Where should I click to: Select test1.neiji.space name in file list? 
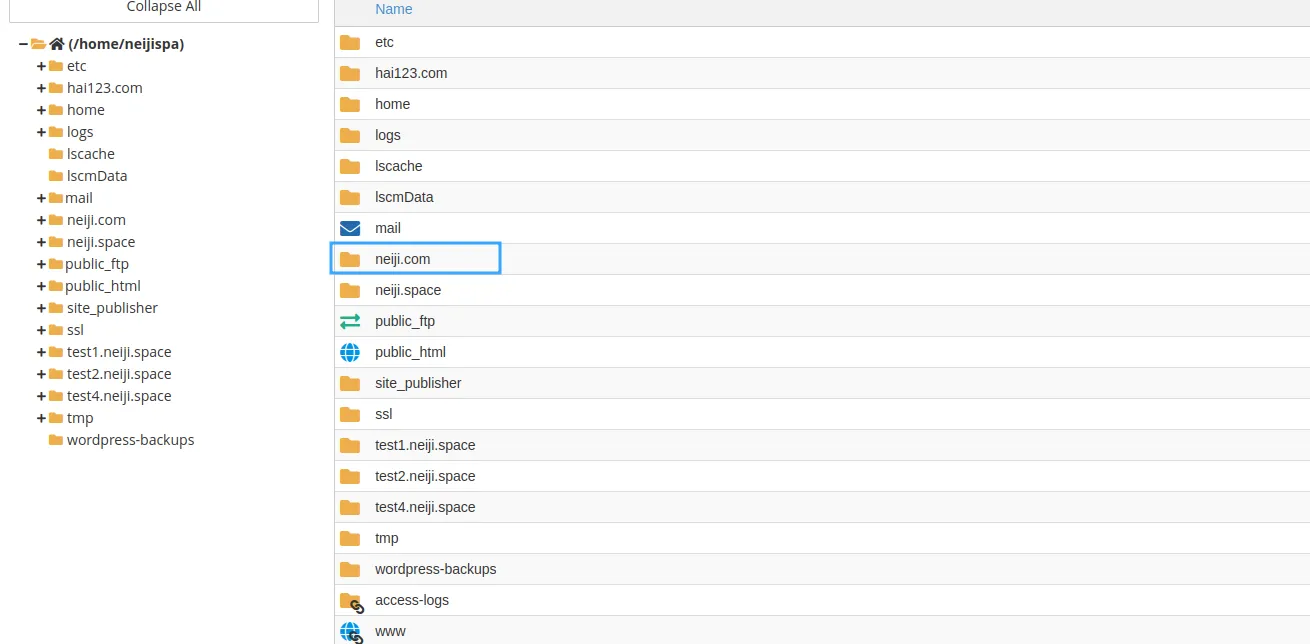[425, 445]
